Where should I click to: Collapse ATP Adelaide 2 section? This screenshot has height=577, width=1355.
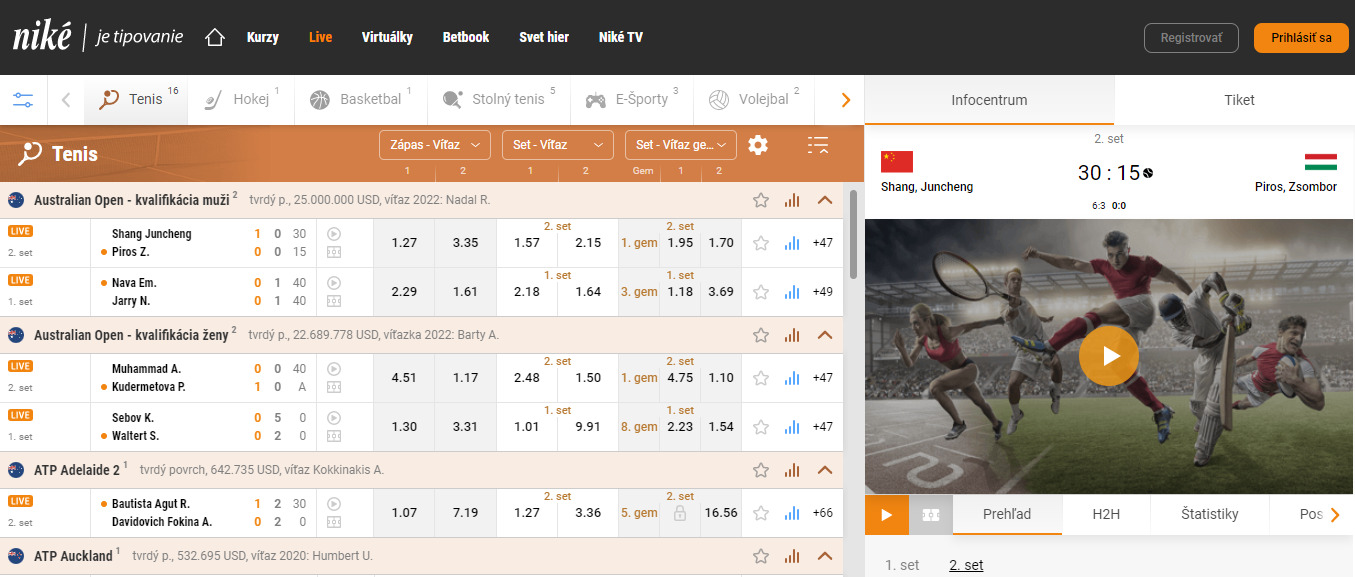[x=825, y=470]
